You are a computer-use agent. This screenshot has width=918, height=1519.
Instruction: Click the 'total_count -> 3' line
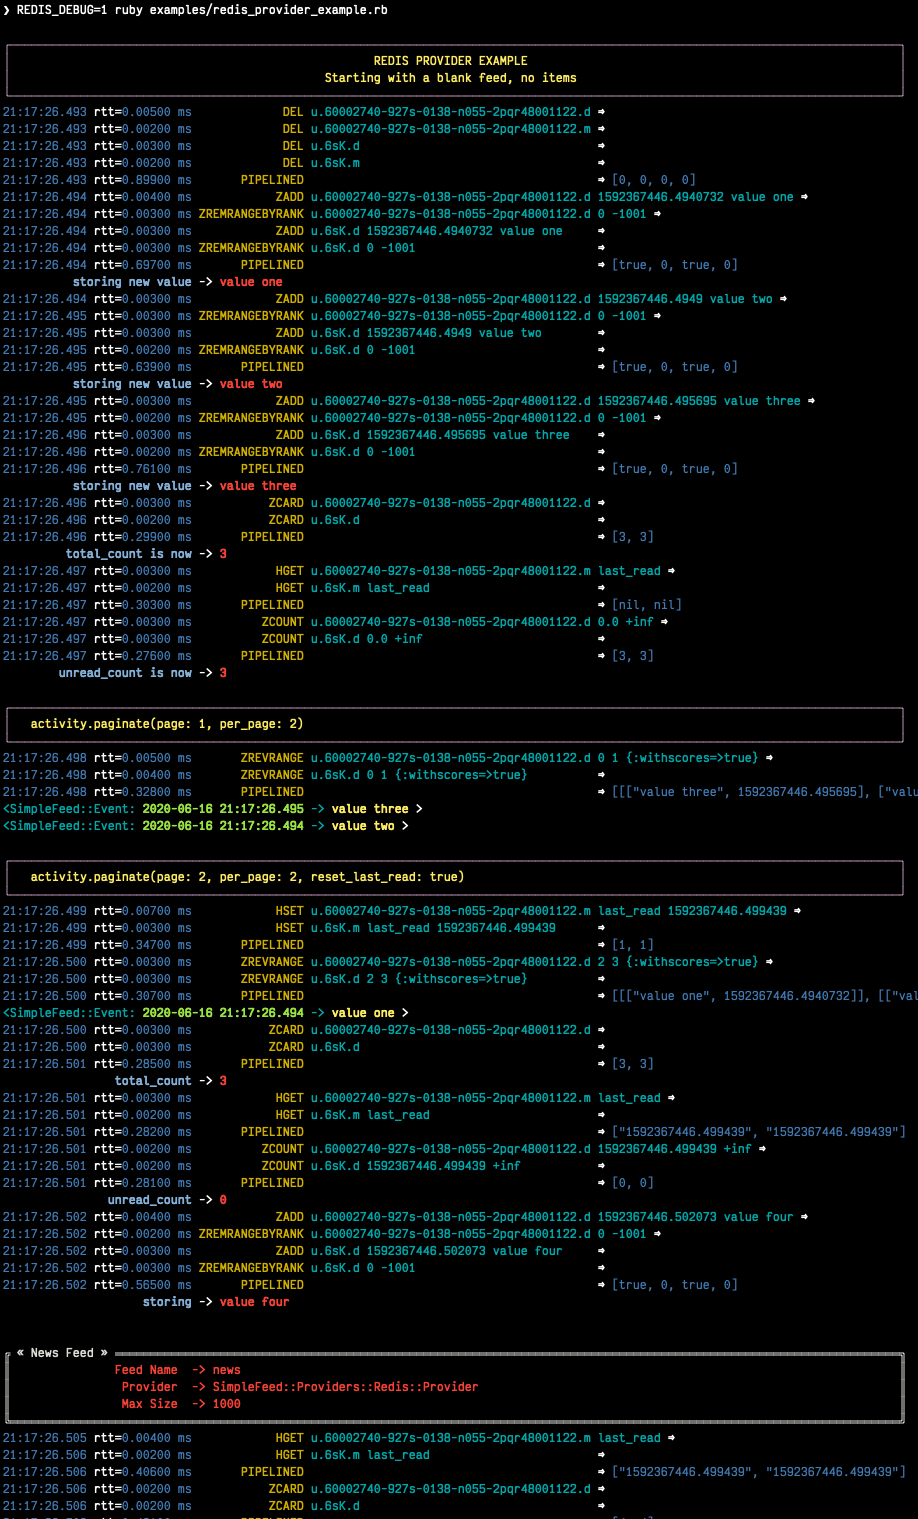coord(171,1081)
